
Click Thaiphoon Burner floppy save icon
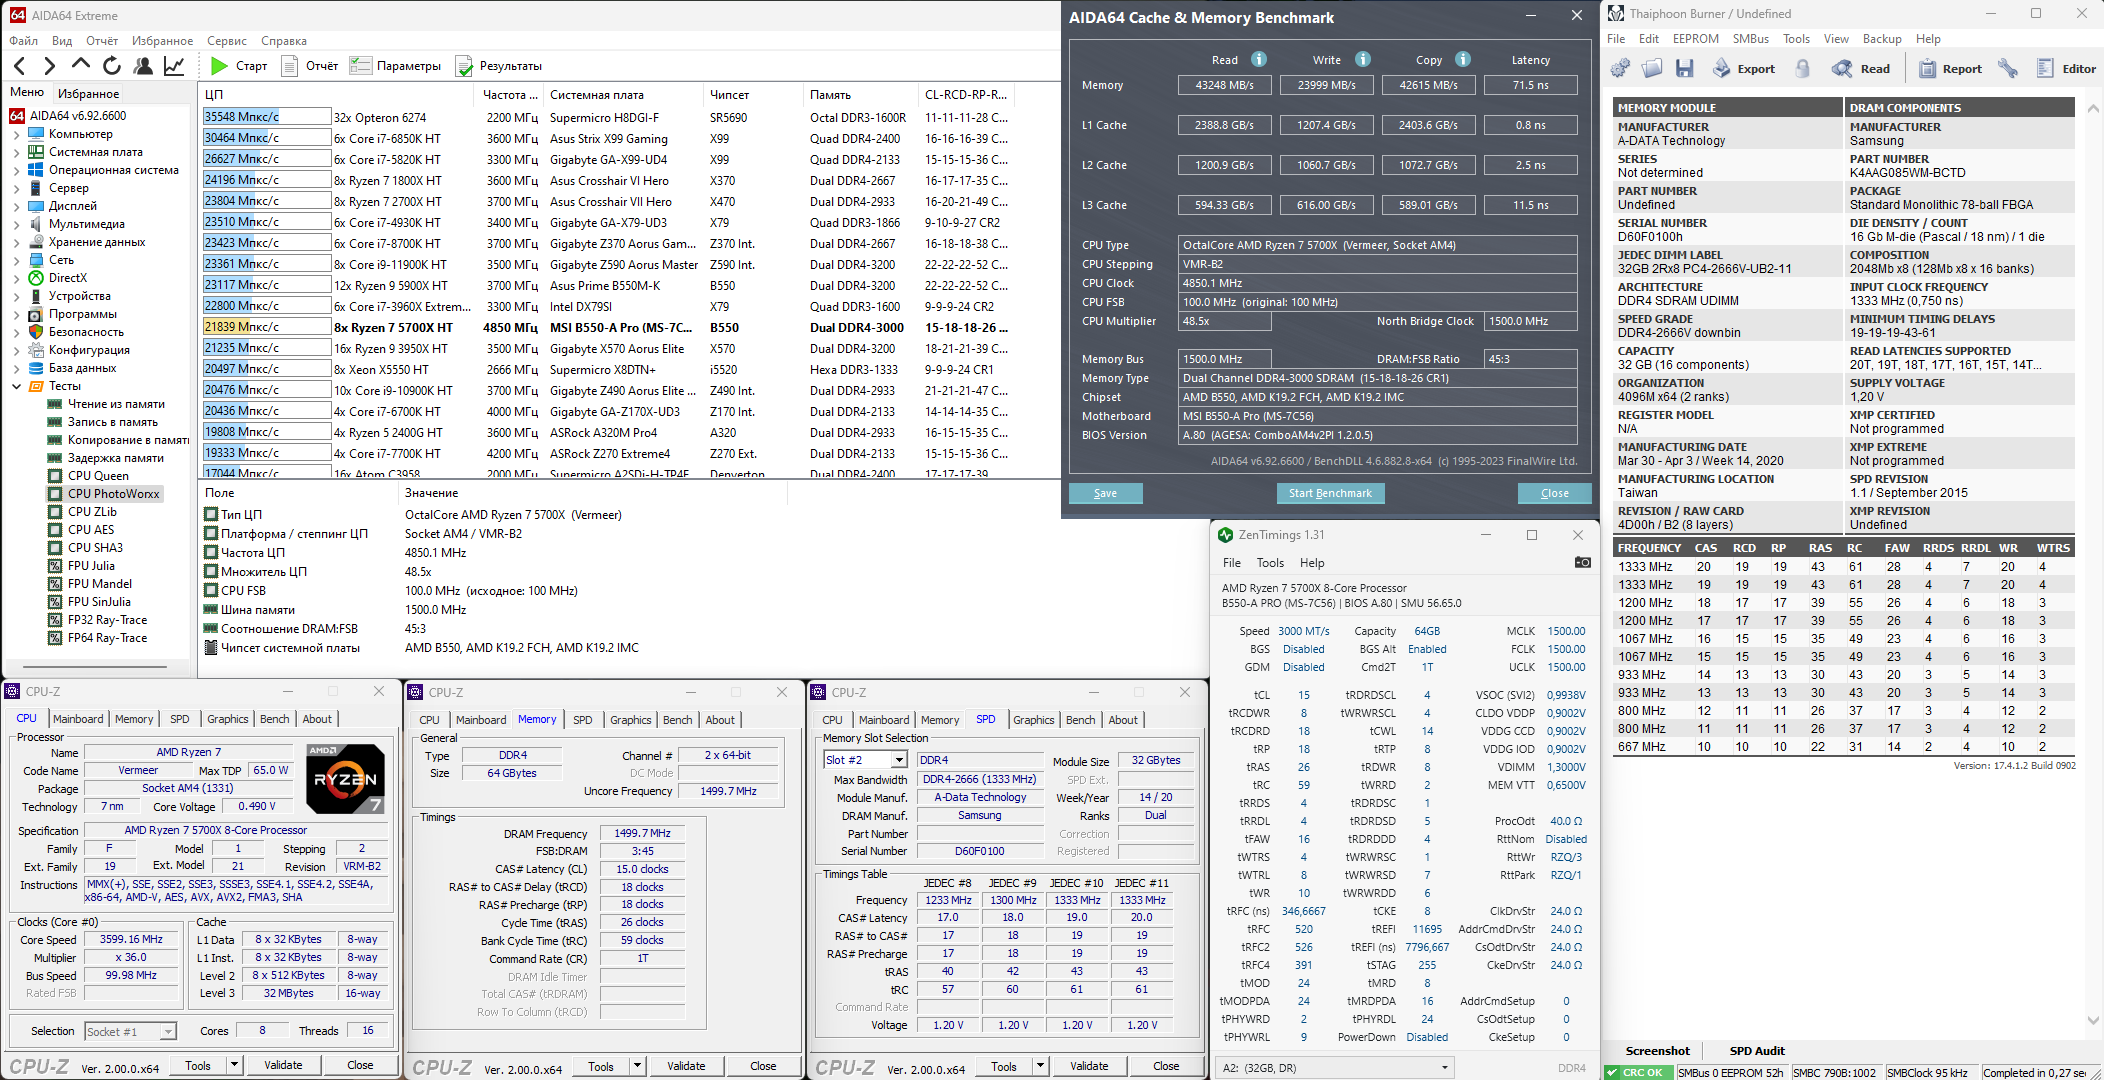click(1685, 68)
